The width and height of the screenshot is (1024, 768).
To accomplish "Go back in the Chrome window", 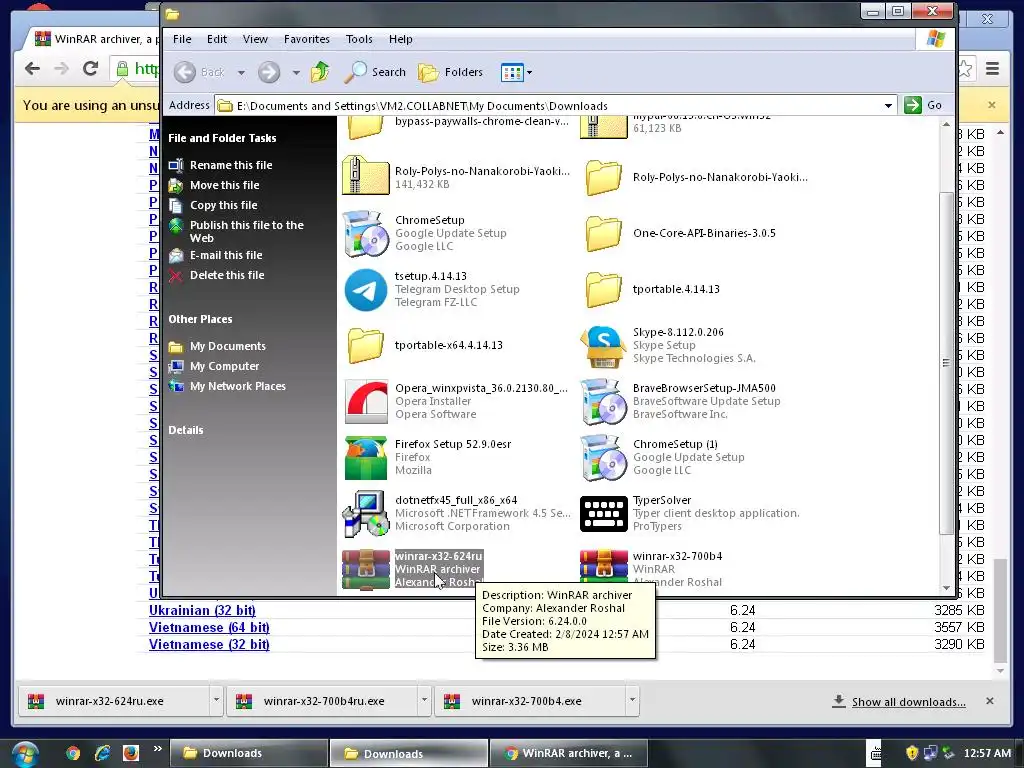I will (32, 68).
